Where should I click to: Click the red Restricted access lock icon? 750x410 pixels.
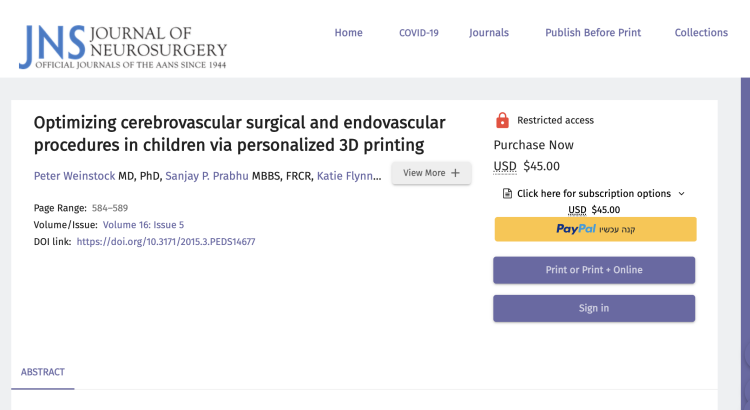502,120
